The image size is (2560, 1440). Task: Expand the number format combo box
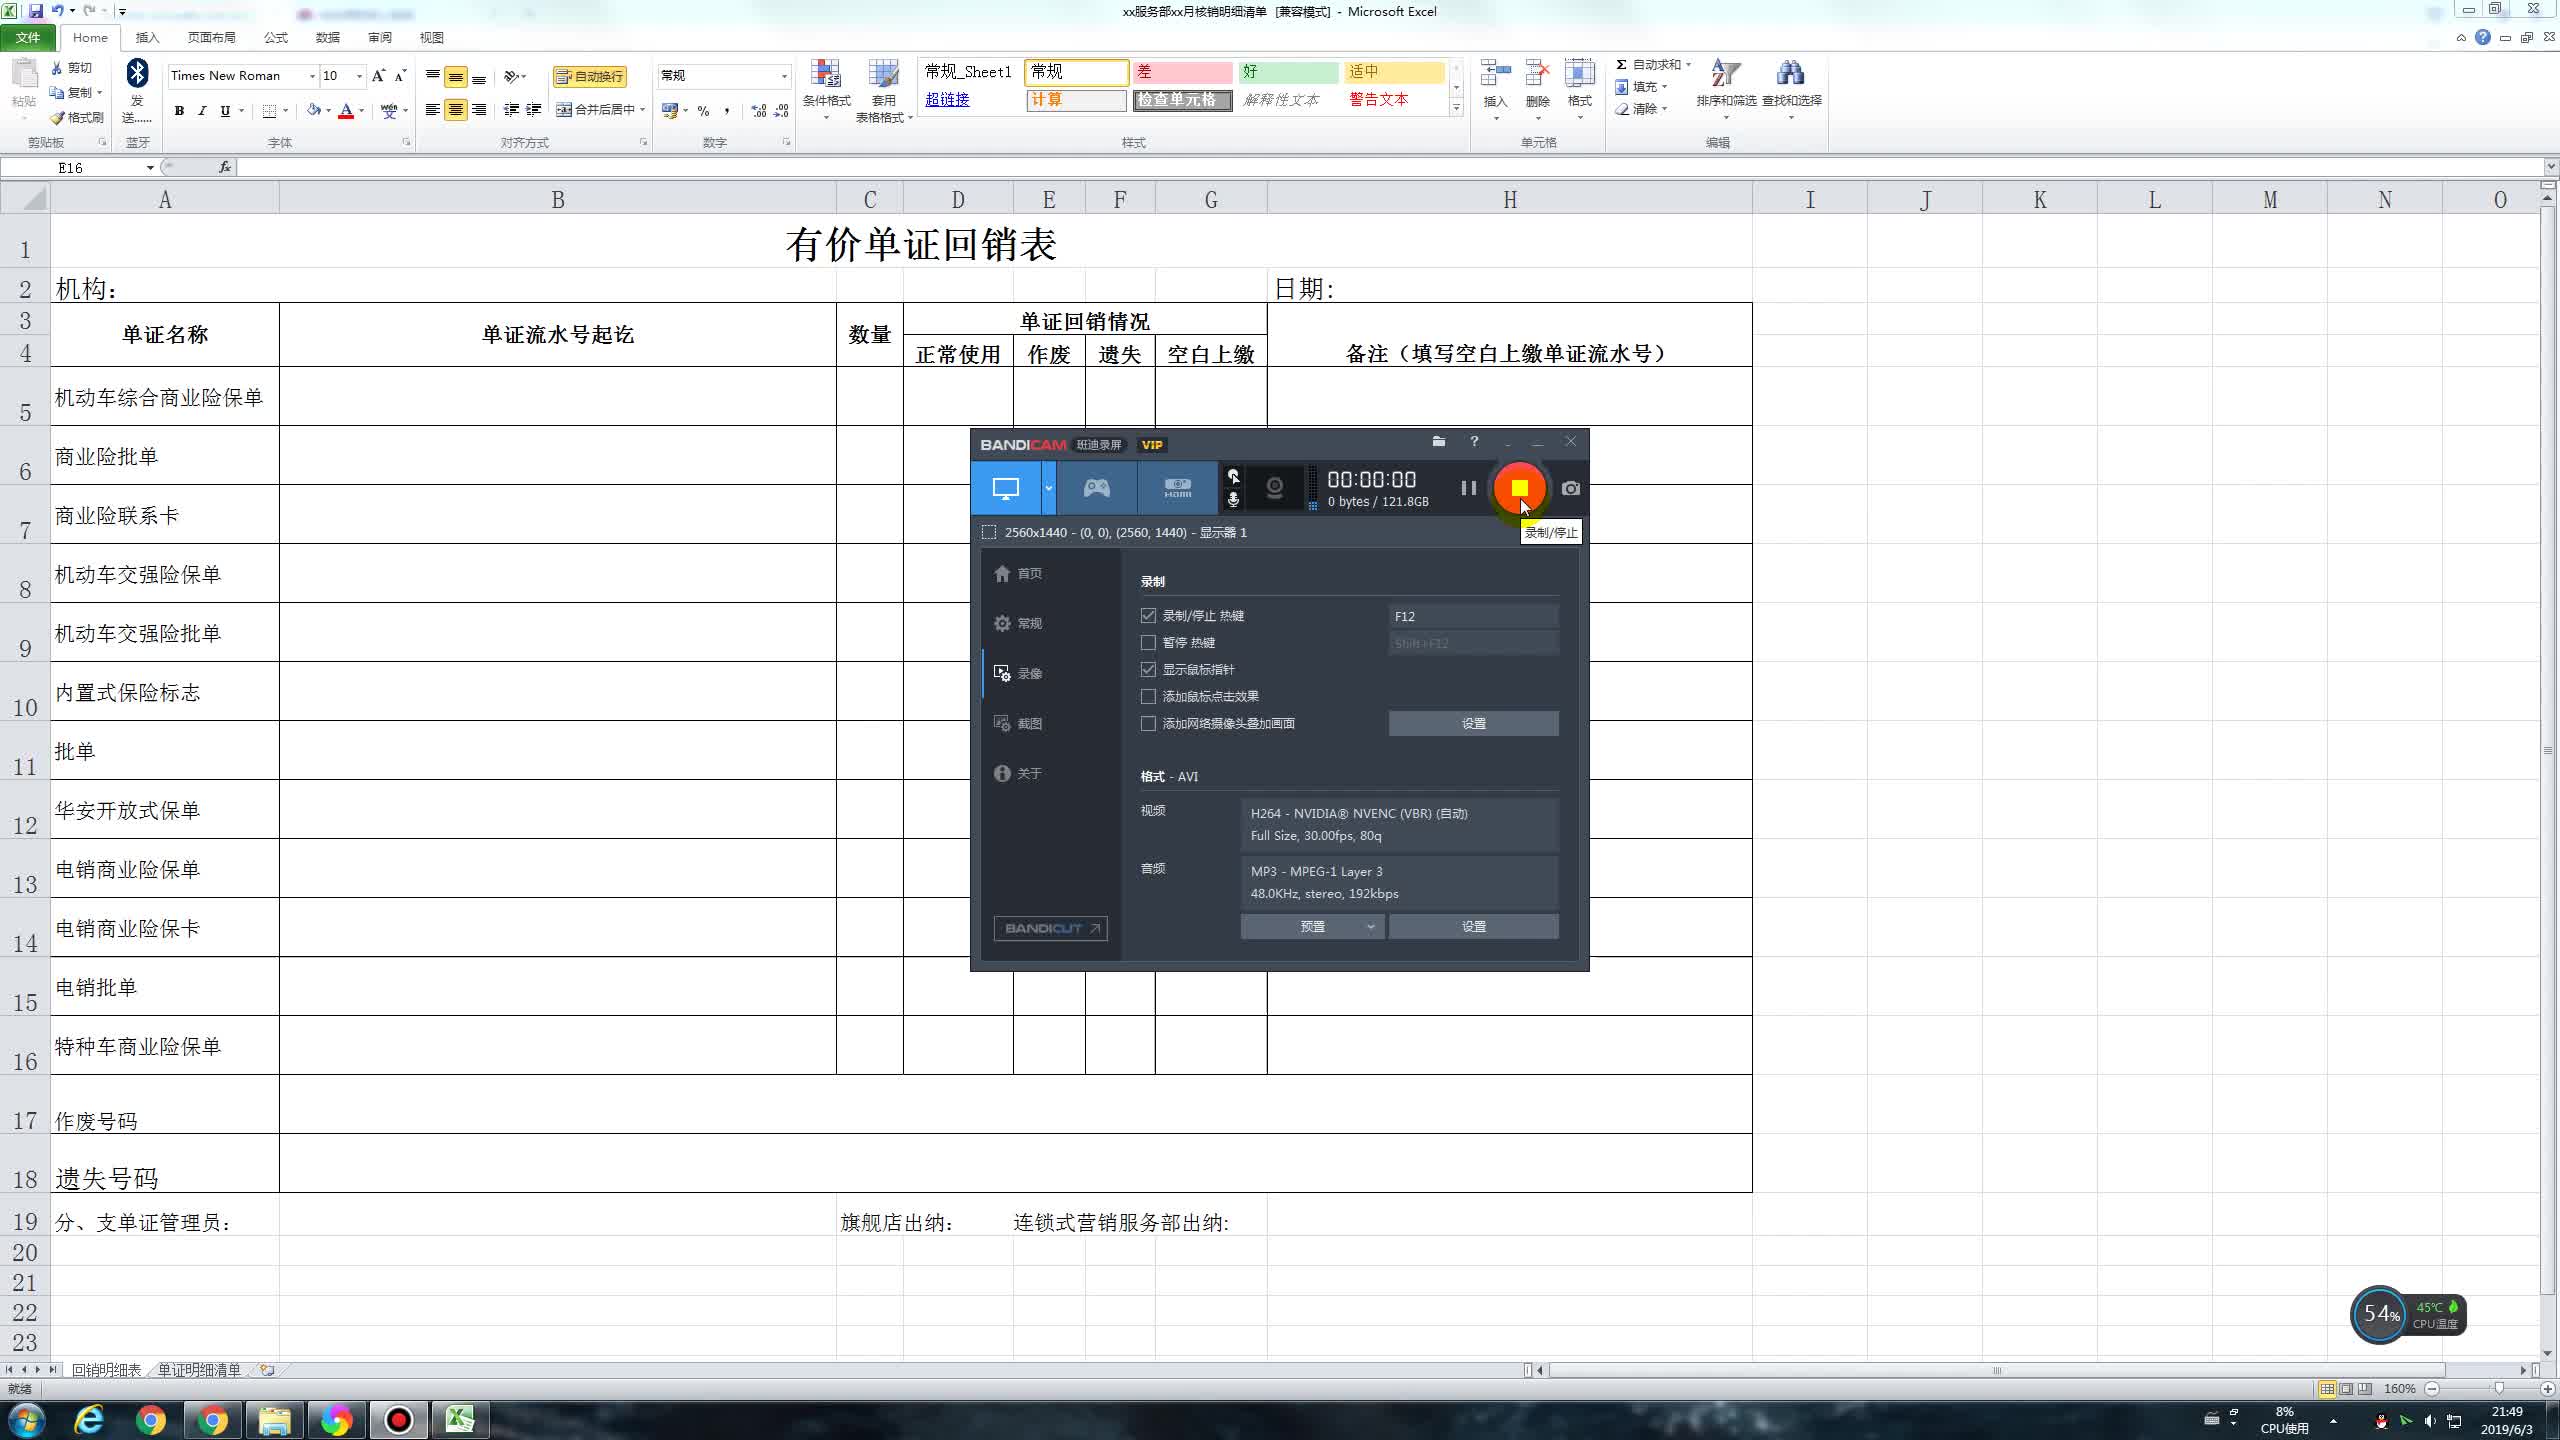pyautogui.click(x=784, y=76)
